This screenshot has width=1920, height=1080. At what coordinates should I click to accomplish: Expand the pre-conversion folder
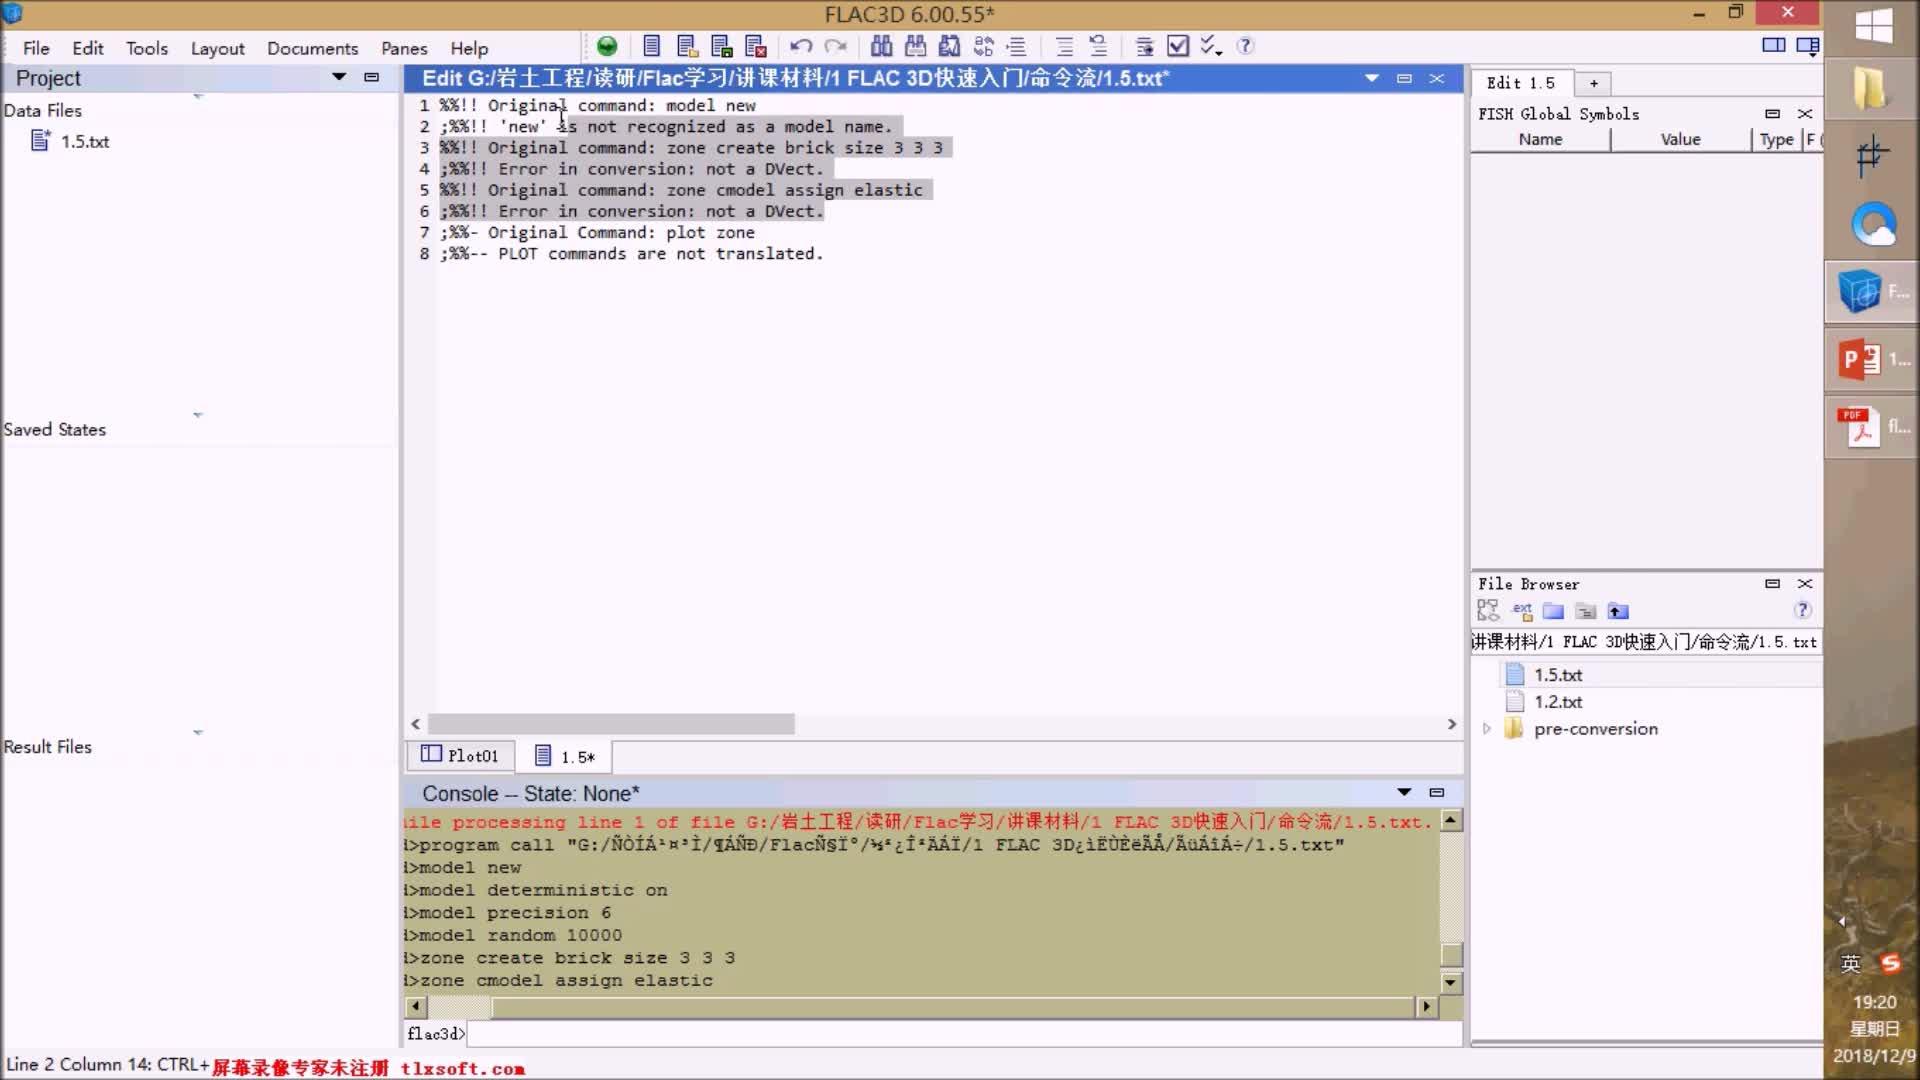(1487, 729)
